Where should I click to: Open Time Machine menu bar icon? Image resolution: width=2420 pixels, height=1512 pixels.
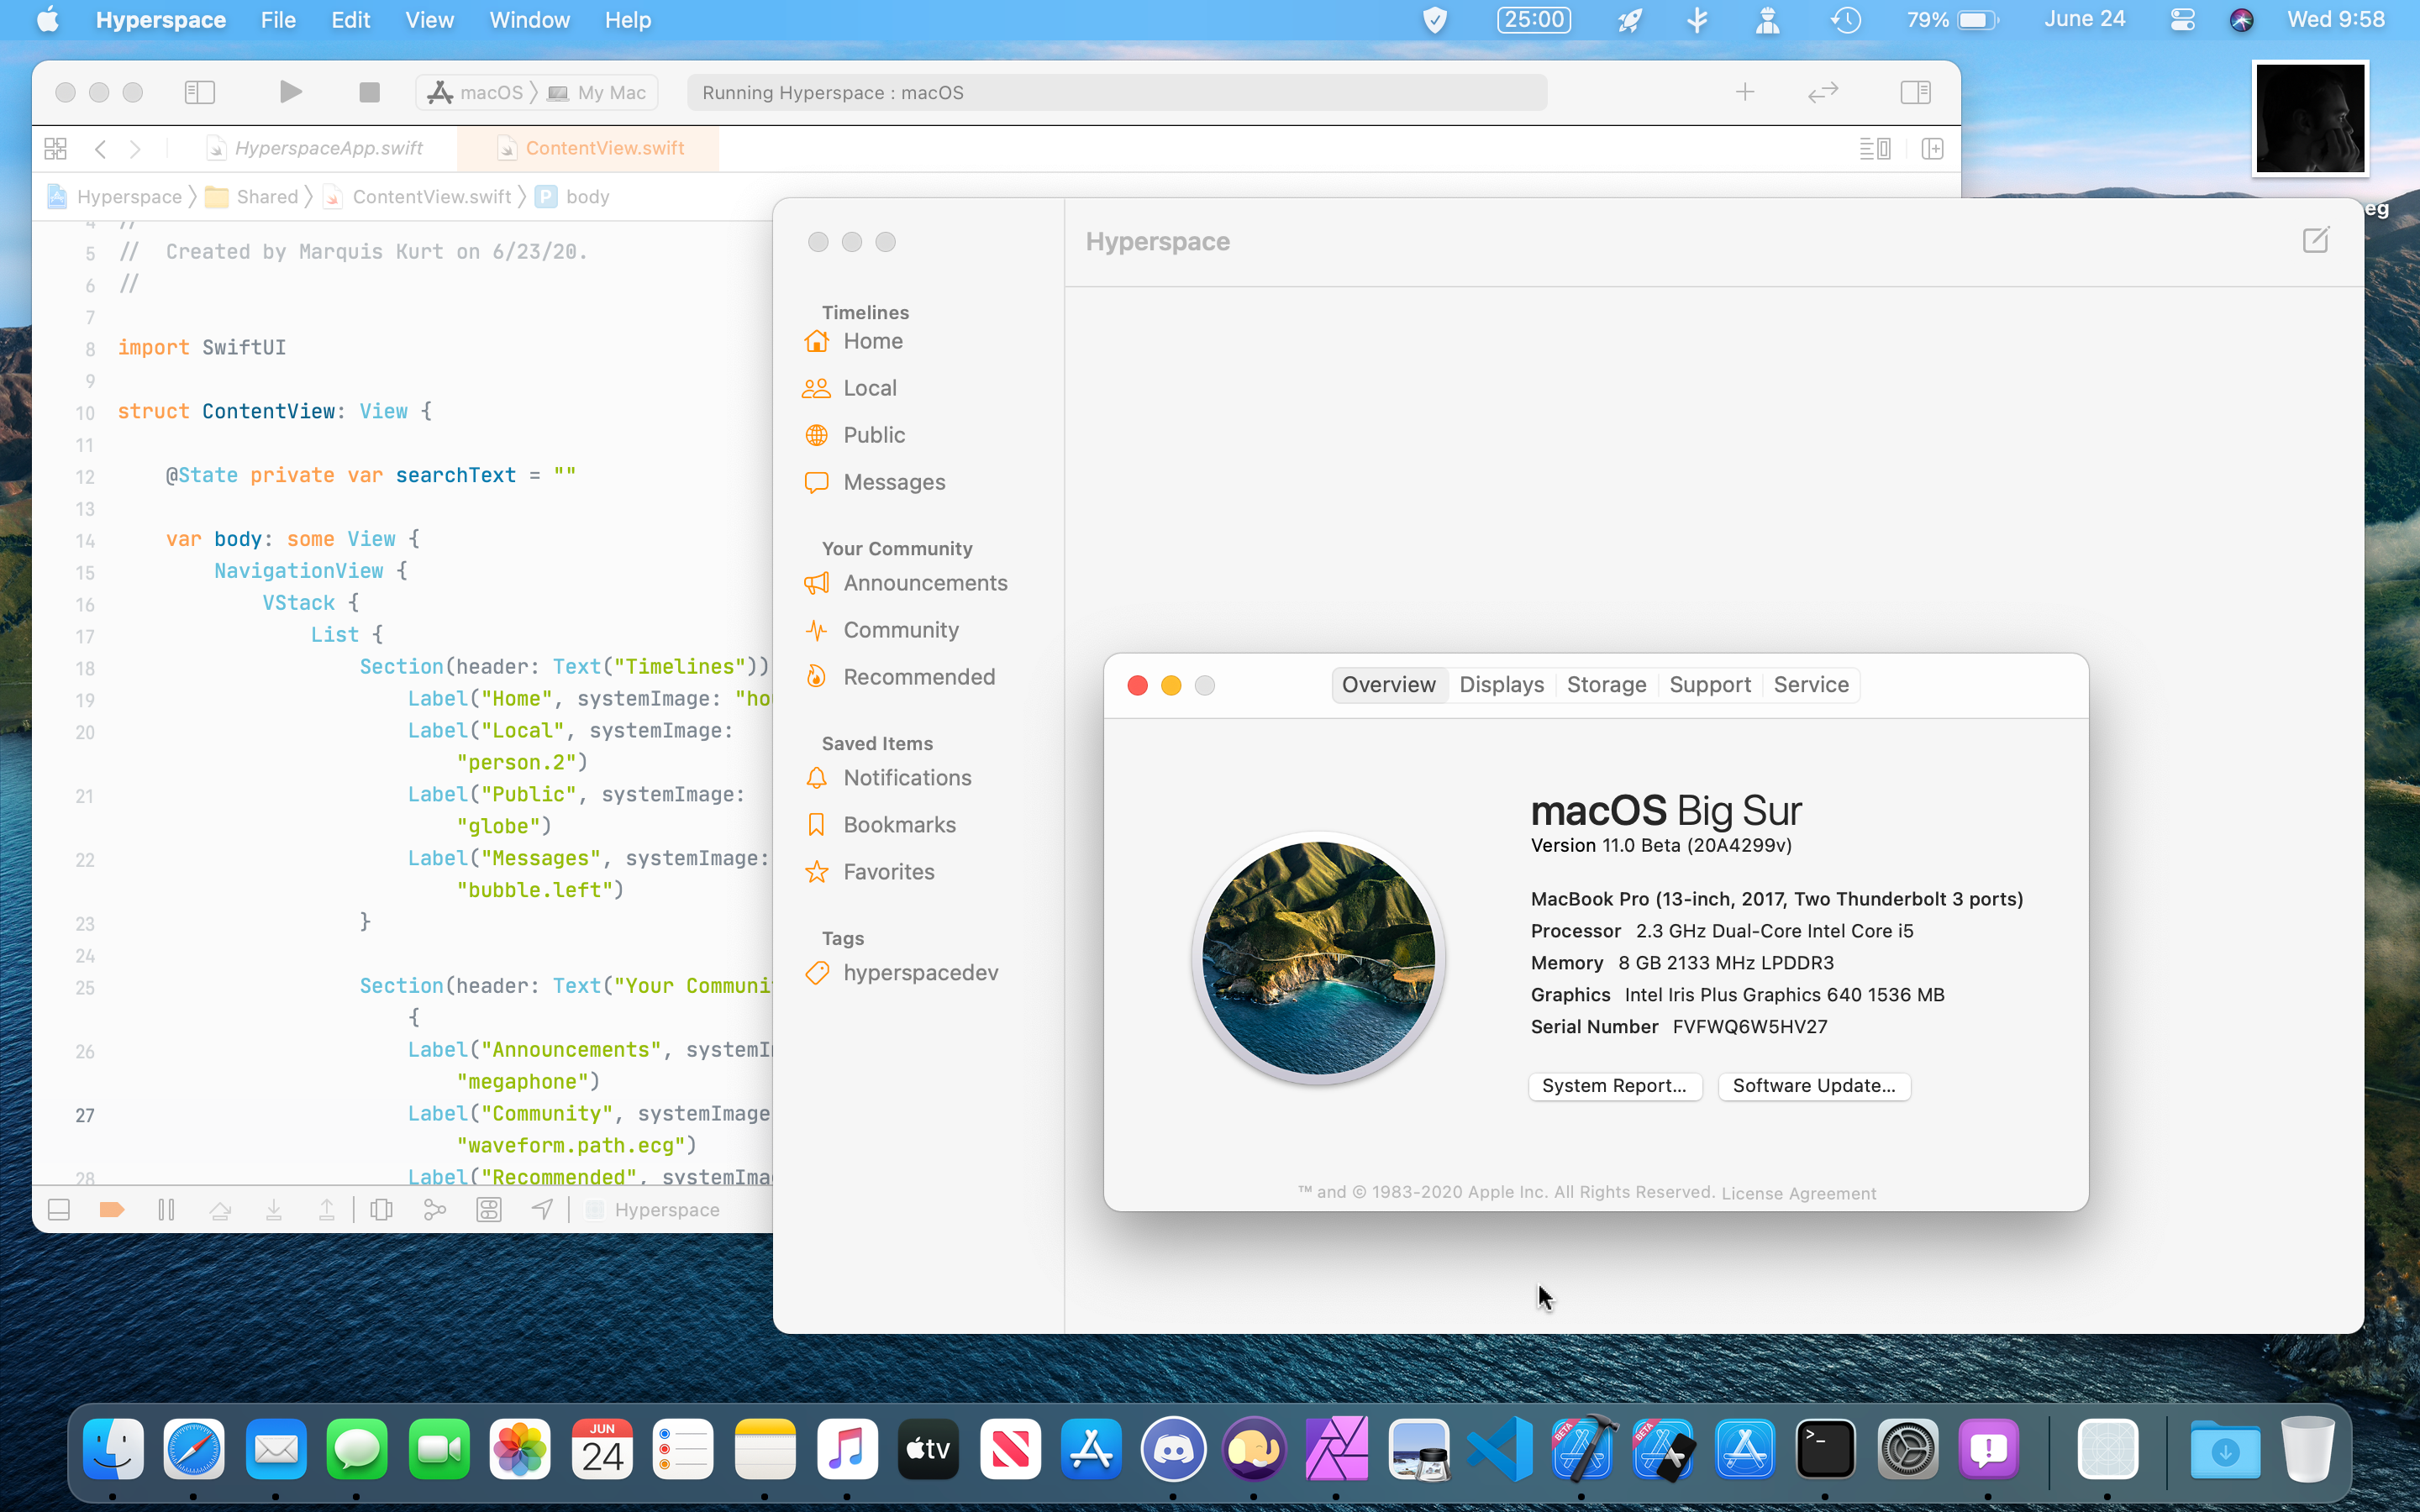pos(1845,20)
